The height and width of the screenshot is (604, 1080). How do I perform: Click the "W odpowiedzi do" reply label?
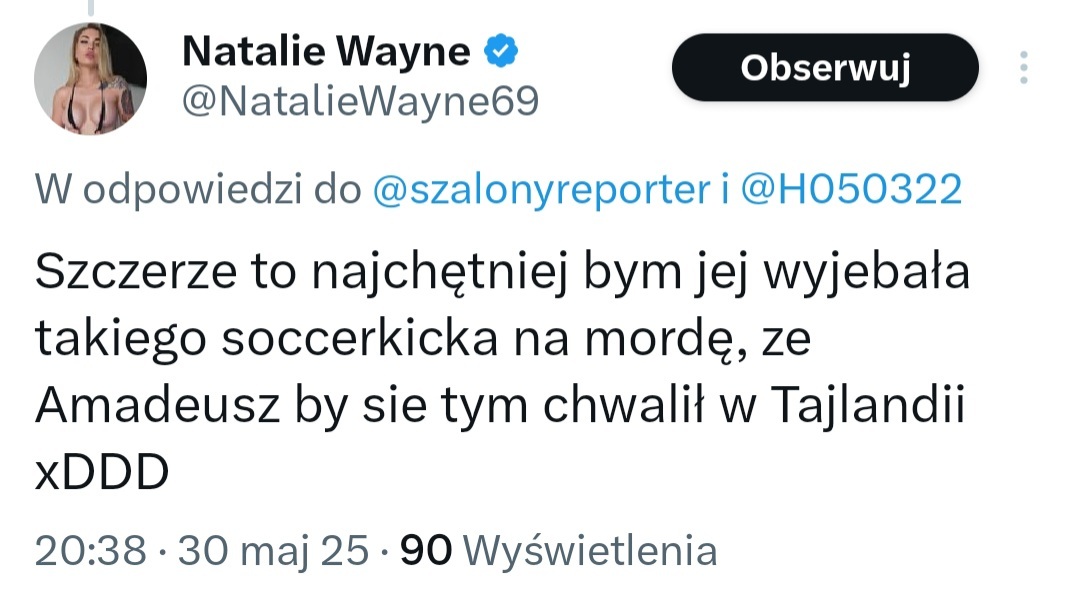click(x=197, y=188)
